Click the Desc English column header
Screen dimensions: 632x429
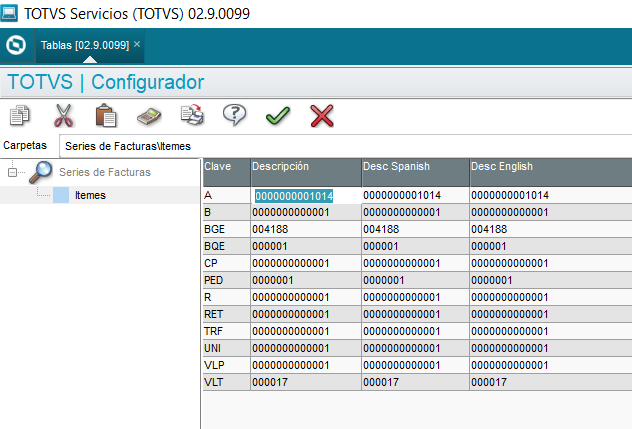coord(551,172)
